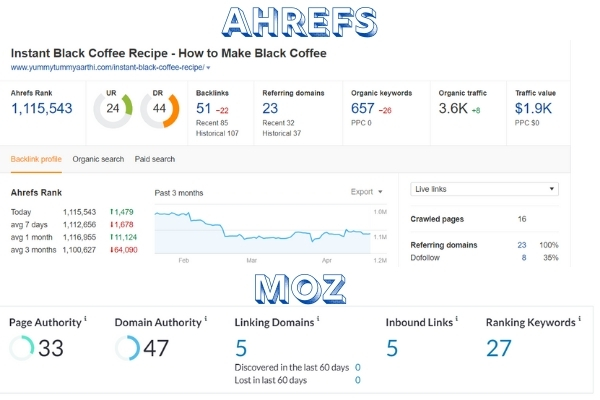600x400 pixels.
Task: Click the Ranking Keywords value 27
Action: [499, 348]
